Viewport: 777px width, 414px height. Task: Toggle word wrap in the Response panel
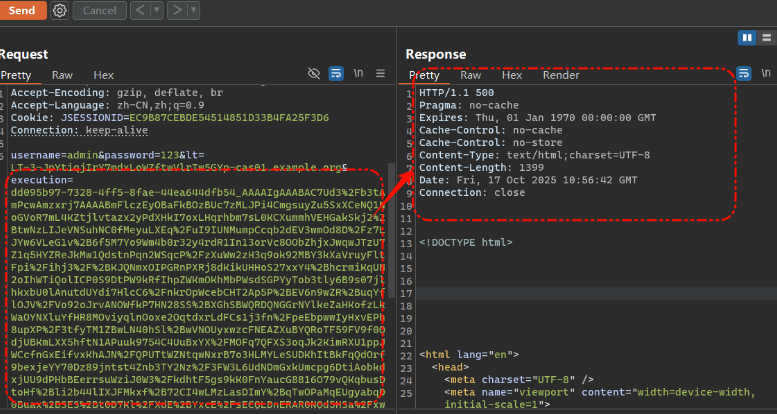[744, 73]
